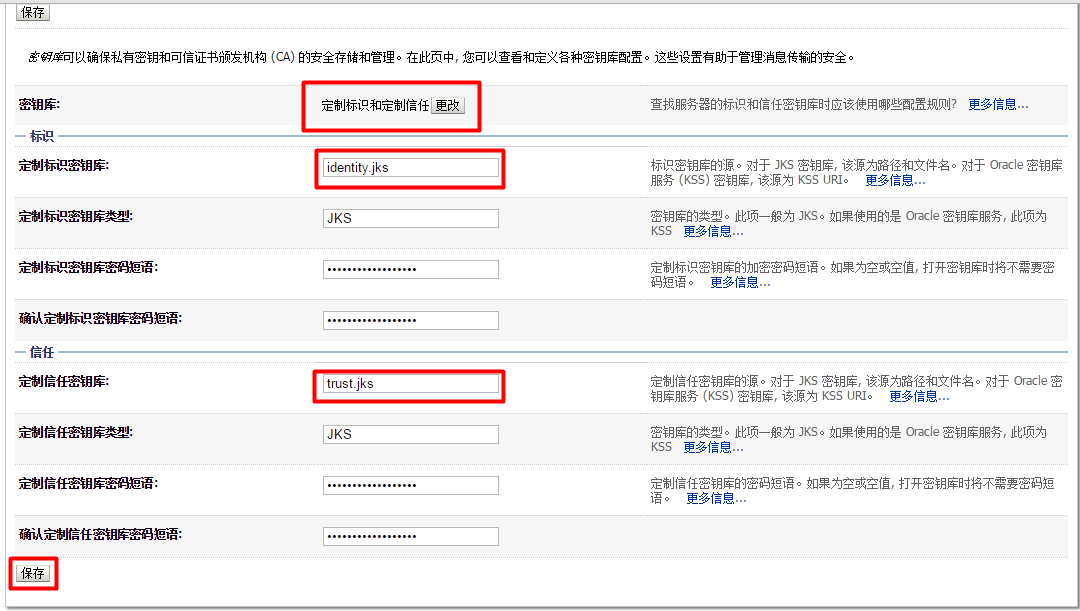This screenshot has height=611, width=1080.
Task: Click the 信任 section heading
Action: 41,352
